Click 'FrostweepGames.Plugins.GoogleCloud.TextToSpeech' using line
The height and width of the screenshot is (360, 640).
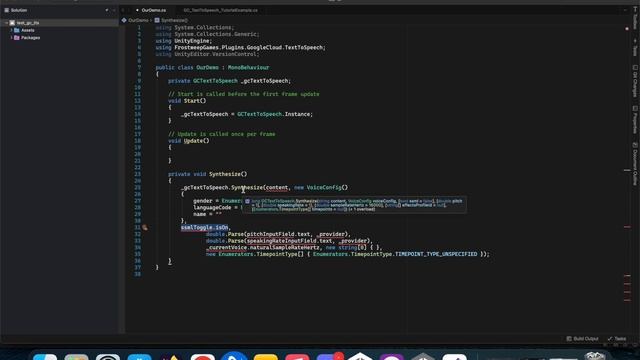(x=249, y=47)
